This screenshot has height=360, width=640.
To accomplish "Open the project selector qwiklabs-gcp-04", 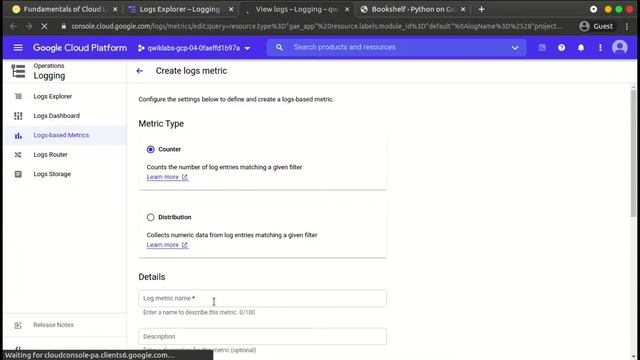I will 194,48.
